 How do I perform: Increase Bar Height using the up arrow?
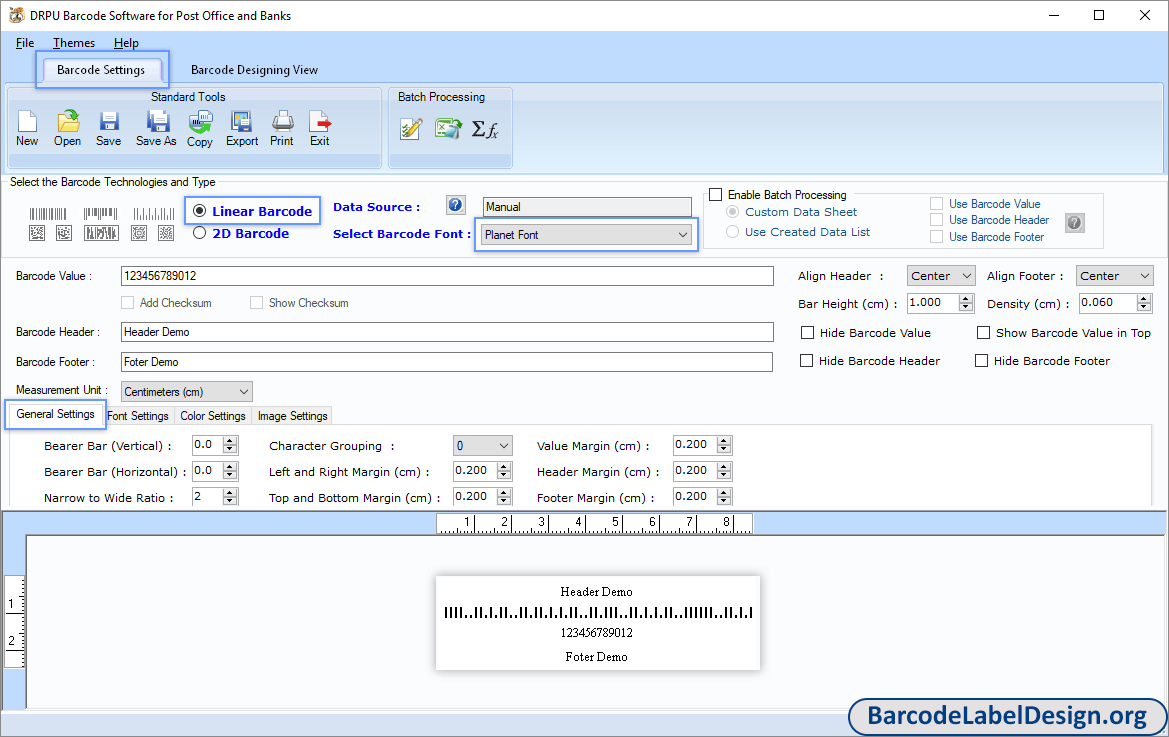(966, 298)
